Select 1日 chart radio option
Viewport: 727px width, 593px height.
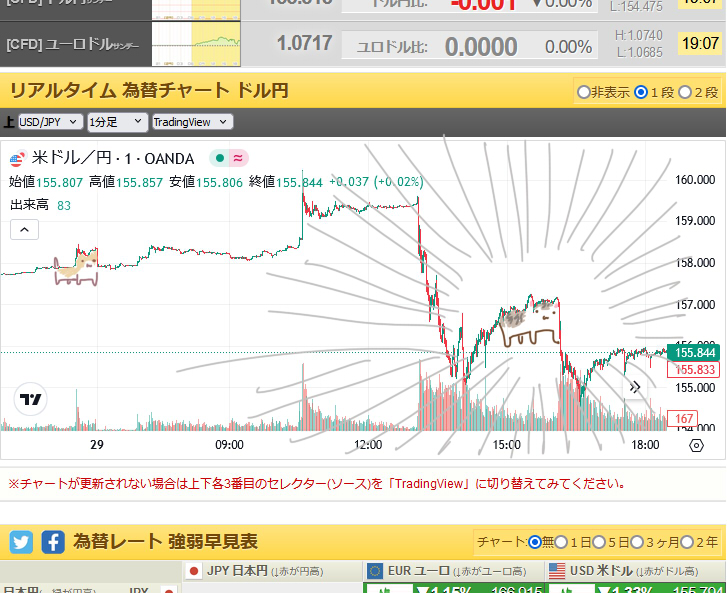click(561, 542)
